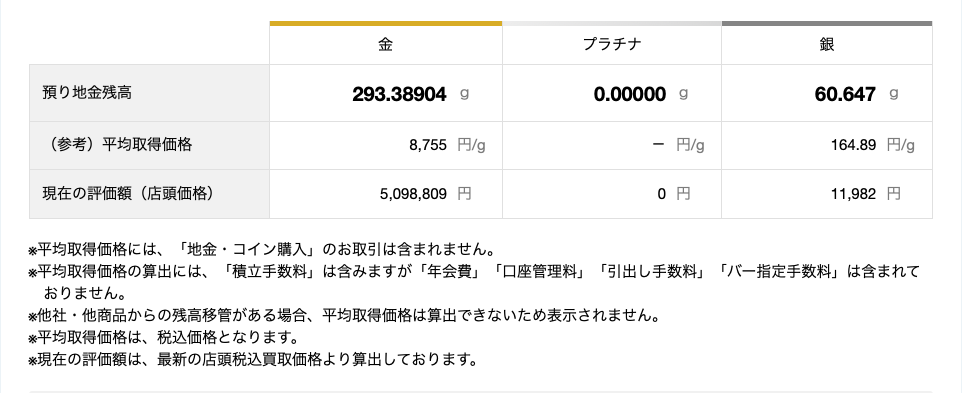The width and height of the screenshot is (962, 393).
Task: Click silver valuation 11,982 円
Action: click(866, 194)
